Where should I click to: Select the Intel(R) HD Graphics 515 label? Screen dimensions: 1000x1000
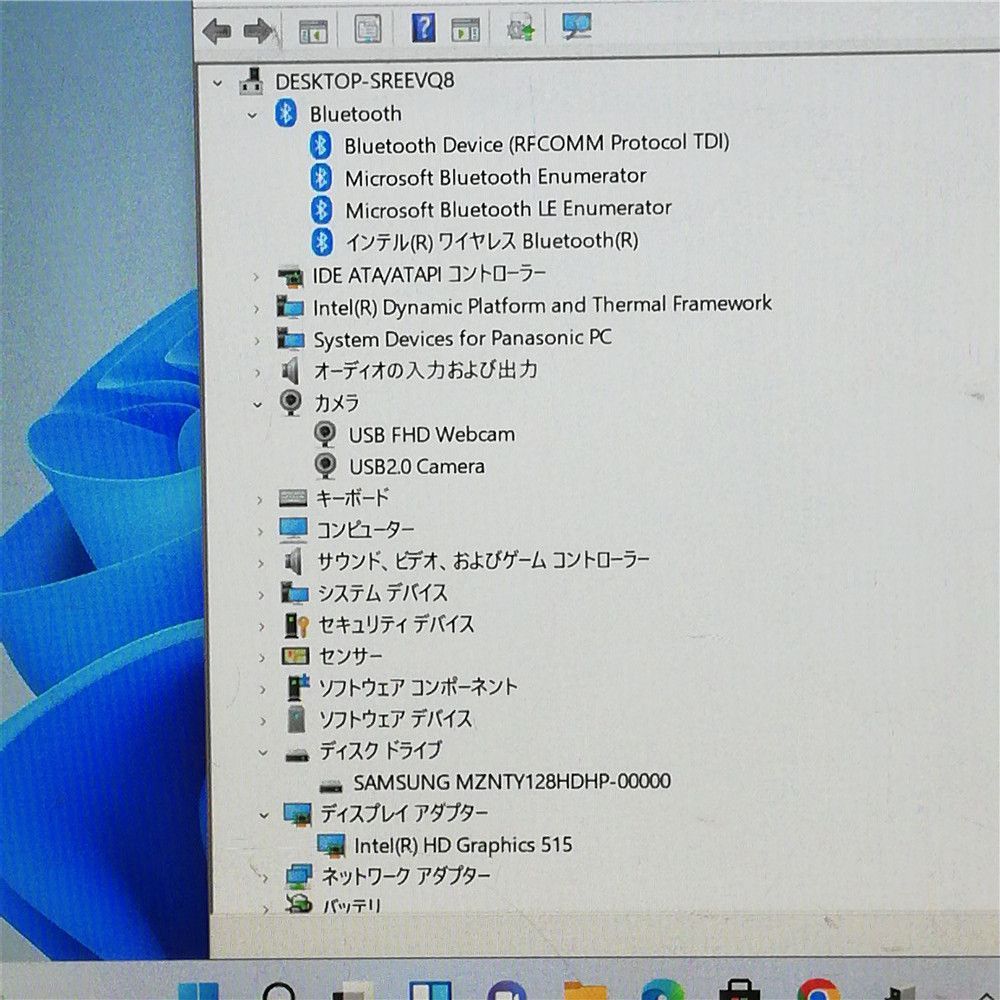pyautogui.click(x=463, y=845)
